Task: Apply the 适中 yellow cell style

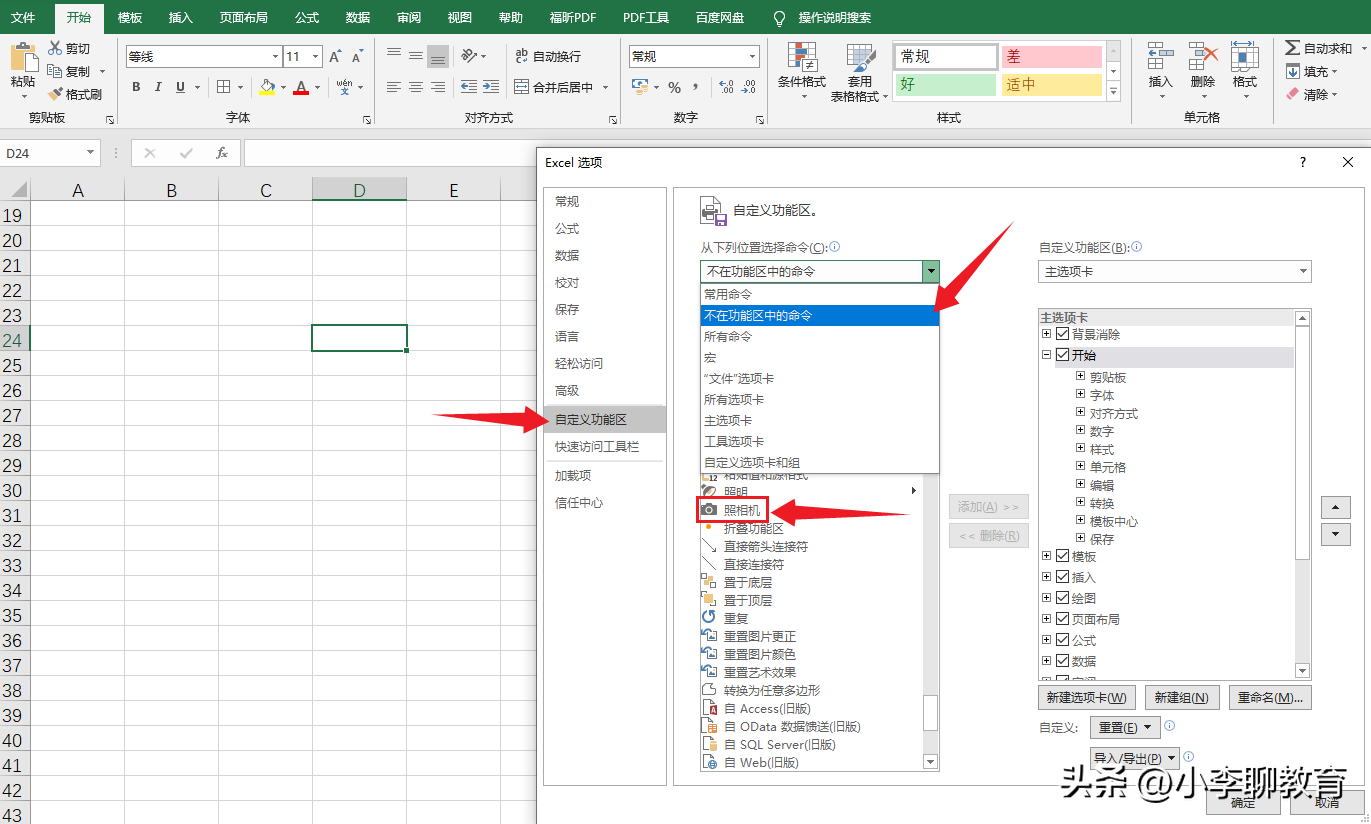Action: pyautogui.click(x=1051, y=84)
